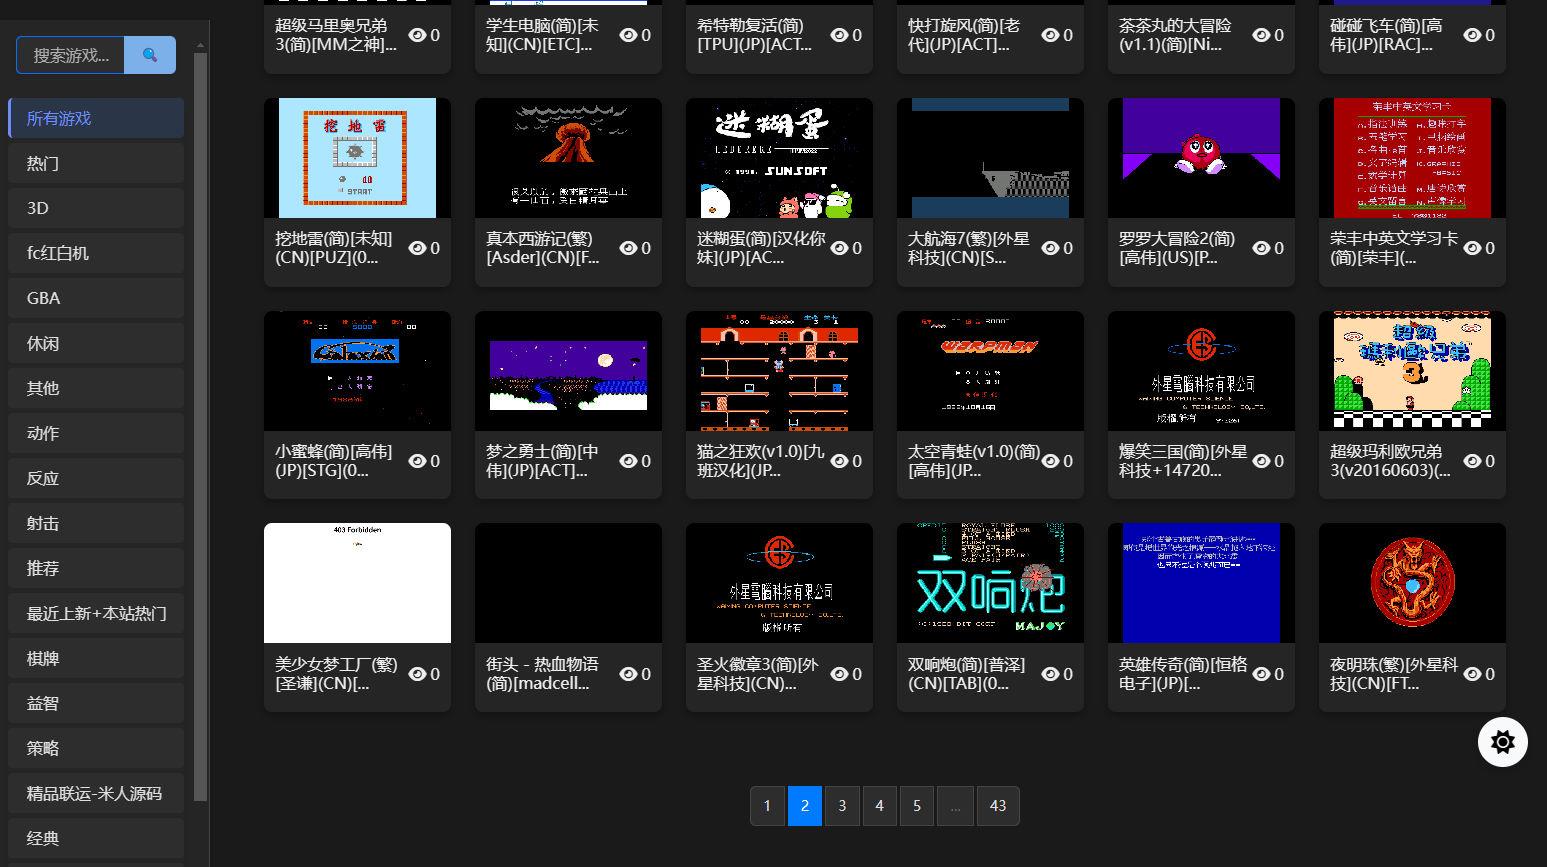1547x867 pixels.
Task: Open the gear settings button
Action: [1502, 742]
